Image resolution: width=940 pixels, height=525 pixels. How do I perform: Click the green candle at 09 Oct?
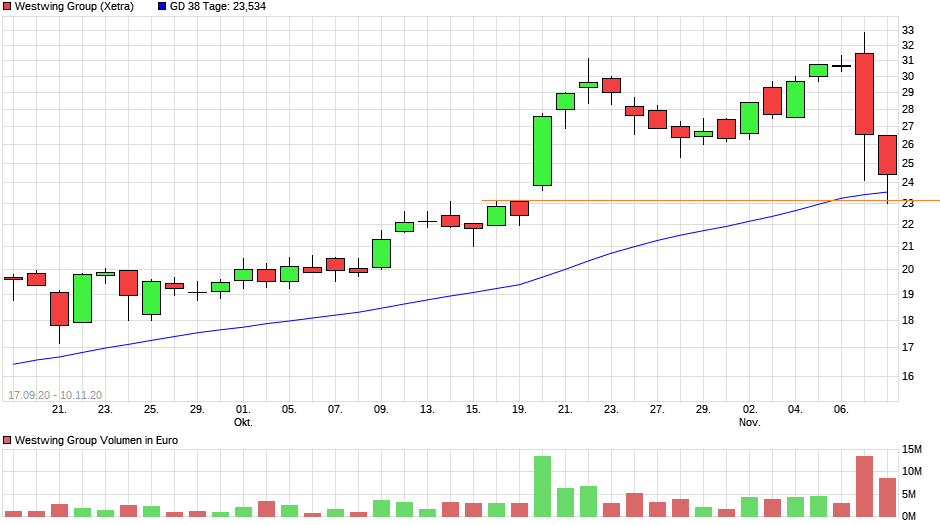381,254
